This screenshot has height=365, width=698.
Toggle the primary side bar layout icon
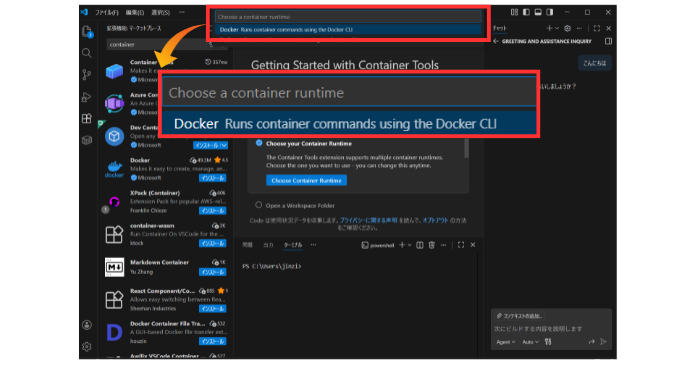526,12
